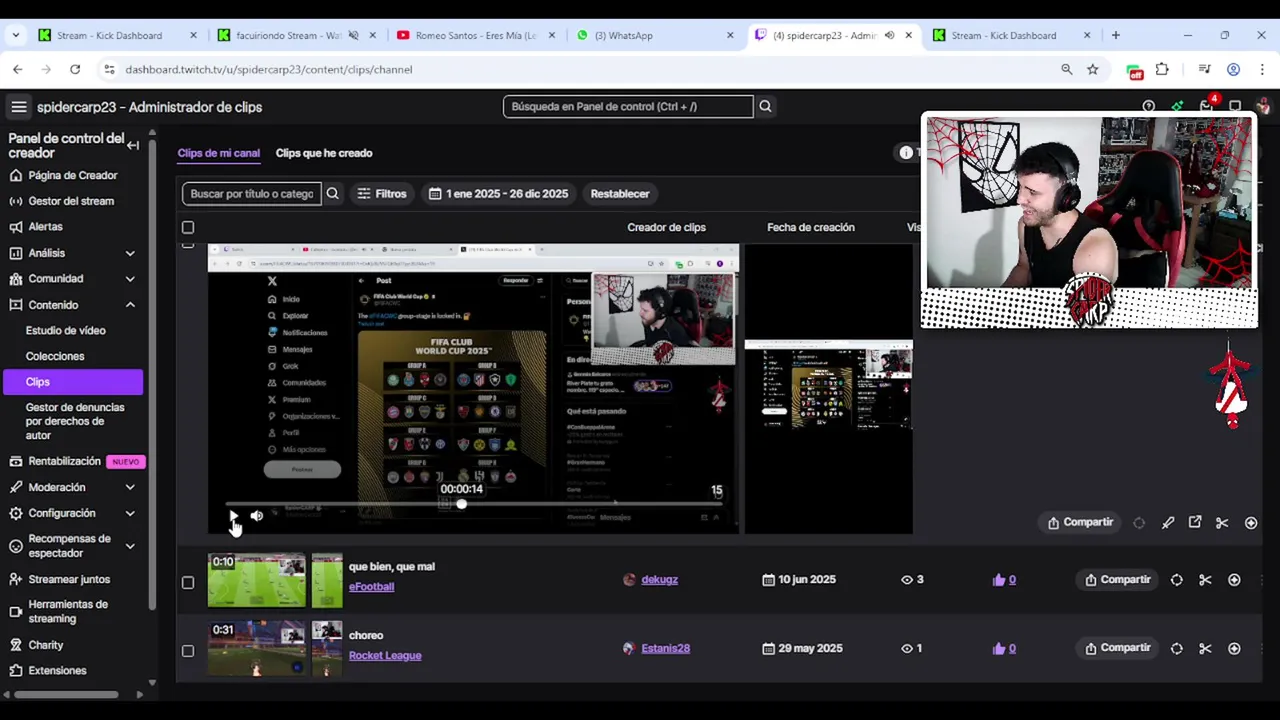This screenshot has height=720, width=1280.
Task: Expand Recompensas de espectador section
Action: coord(130,546)
